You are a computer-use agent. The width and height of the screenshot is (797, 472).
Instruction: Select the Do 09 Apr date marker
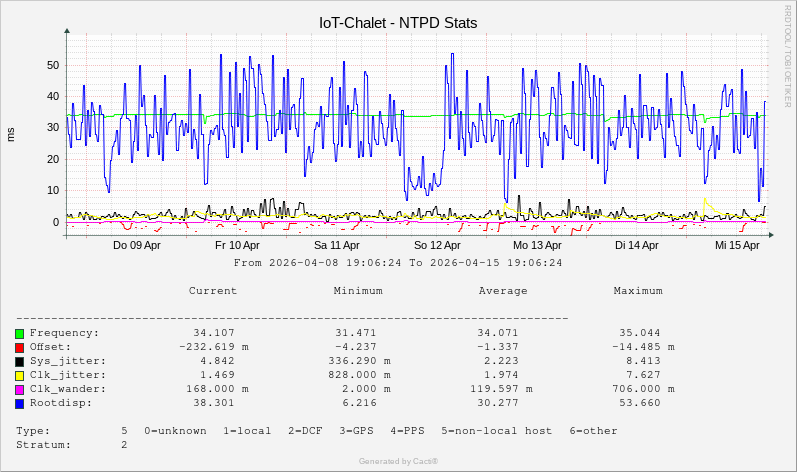tap(137, 245)
